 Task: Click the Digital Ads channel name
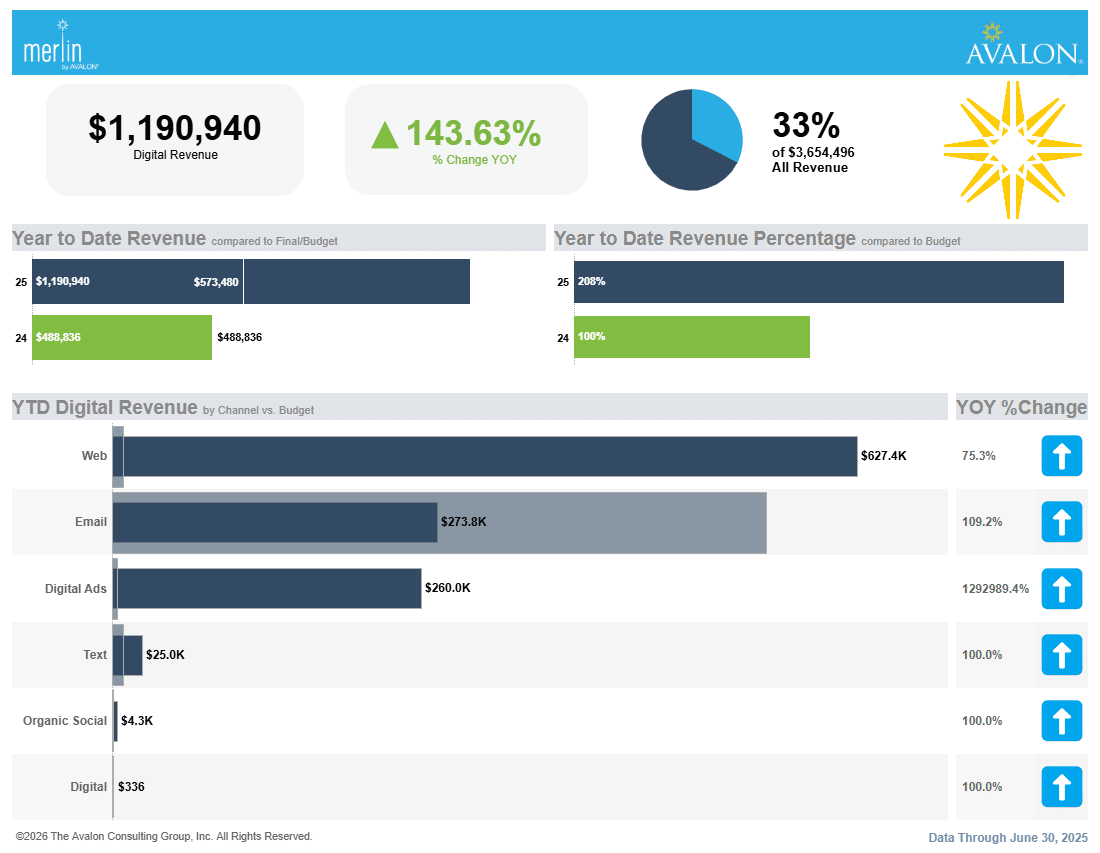click(76, 589)
